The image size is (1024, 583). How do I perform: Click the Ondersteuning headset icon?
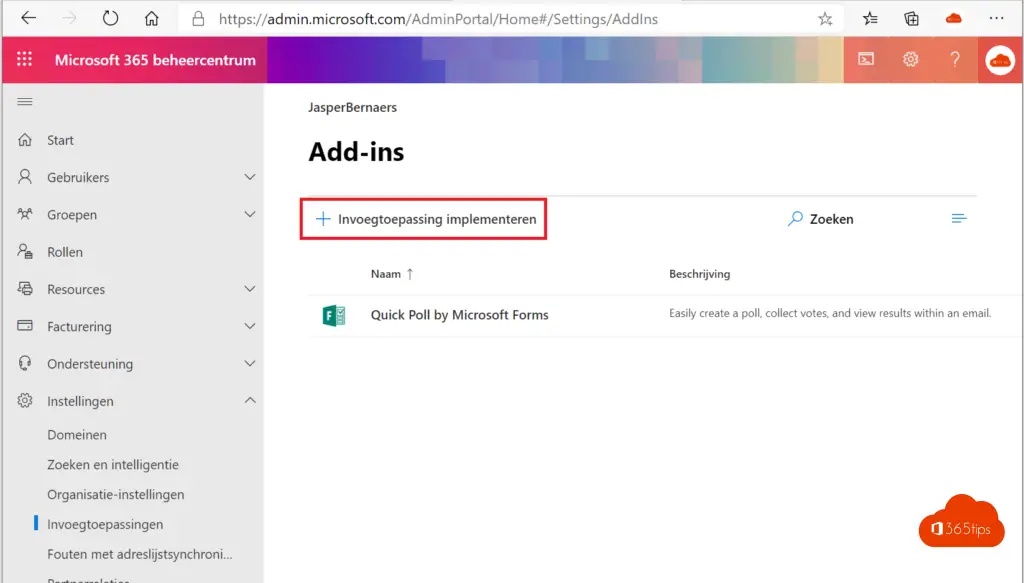click(x=25, y=363)
